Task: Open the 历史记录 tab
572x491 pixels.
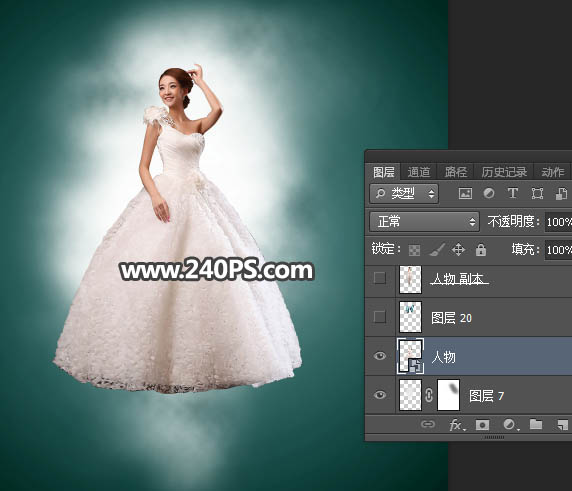Action: coord(504,172)
